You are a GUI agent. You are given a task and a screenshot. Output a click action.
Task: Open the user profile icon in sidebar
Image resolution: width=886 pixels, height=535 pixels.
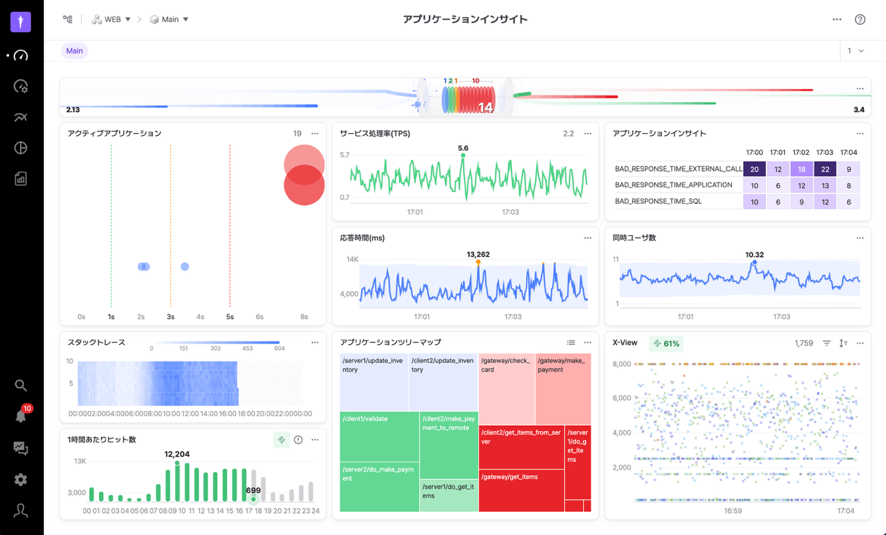(20, 510)
